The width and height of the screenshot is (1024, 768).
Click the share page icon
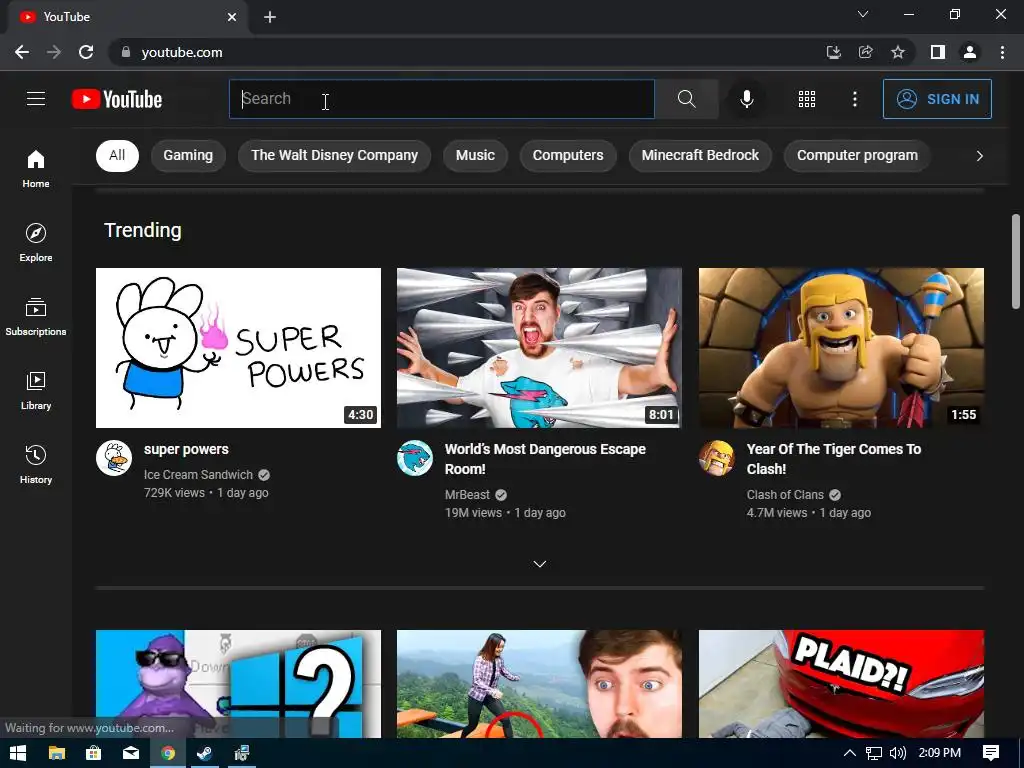[x=865, y=52]
